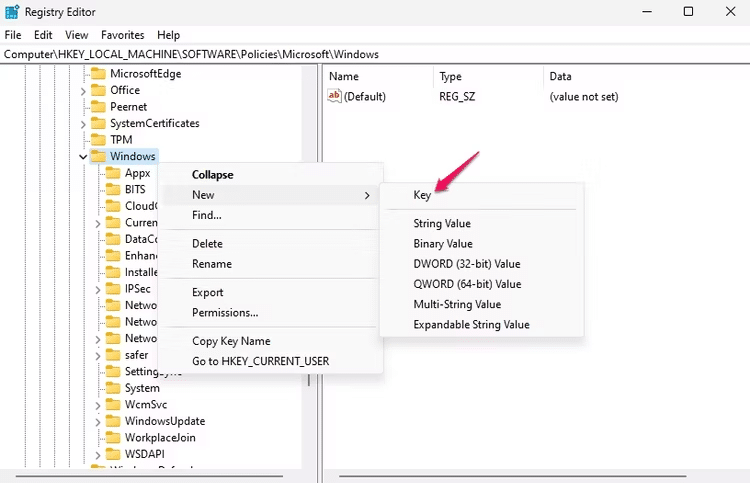Viewport: 750px width, 483px height.
Task: Open the Favorites menu in menu bar
Action: (x=122, y=35)
